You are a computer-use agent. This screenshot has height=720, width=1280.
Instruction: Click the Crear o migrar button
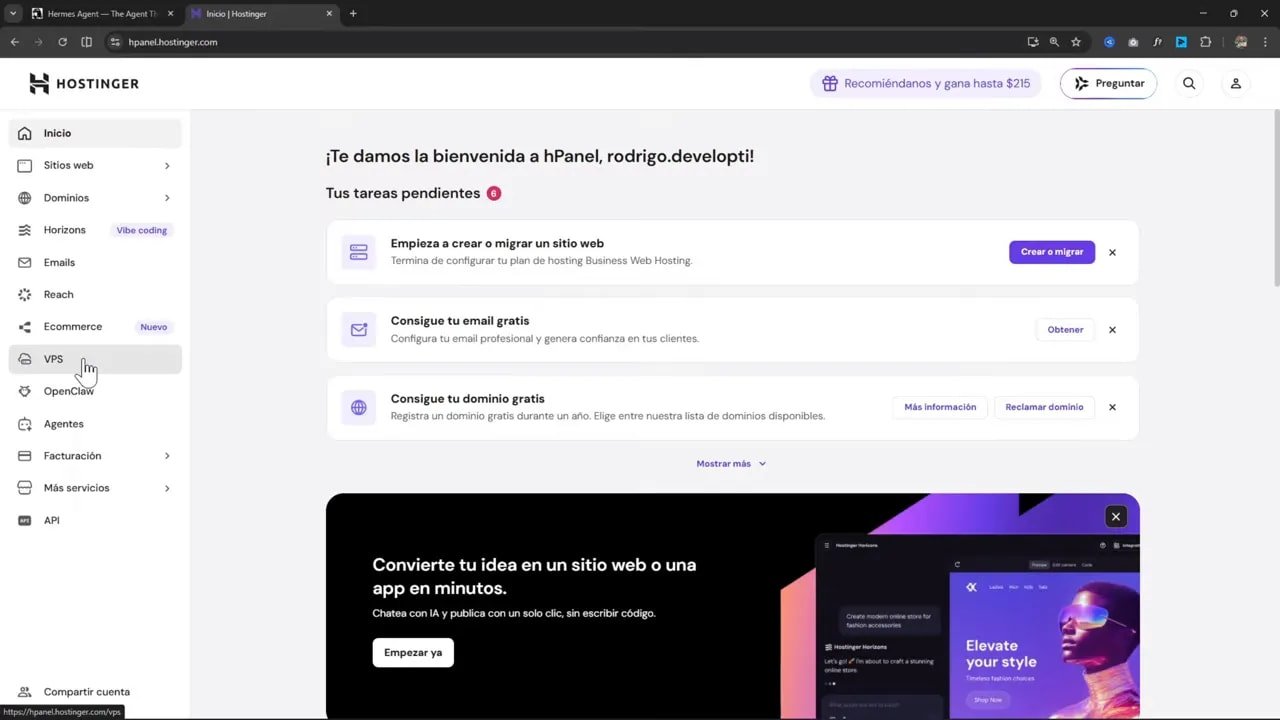pos(1052,252)
